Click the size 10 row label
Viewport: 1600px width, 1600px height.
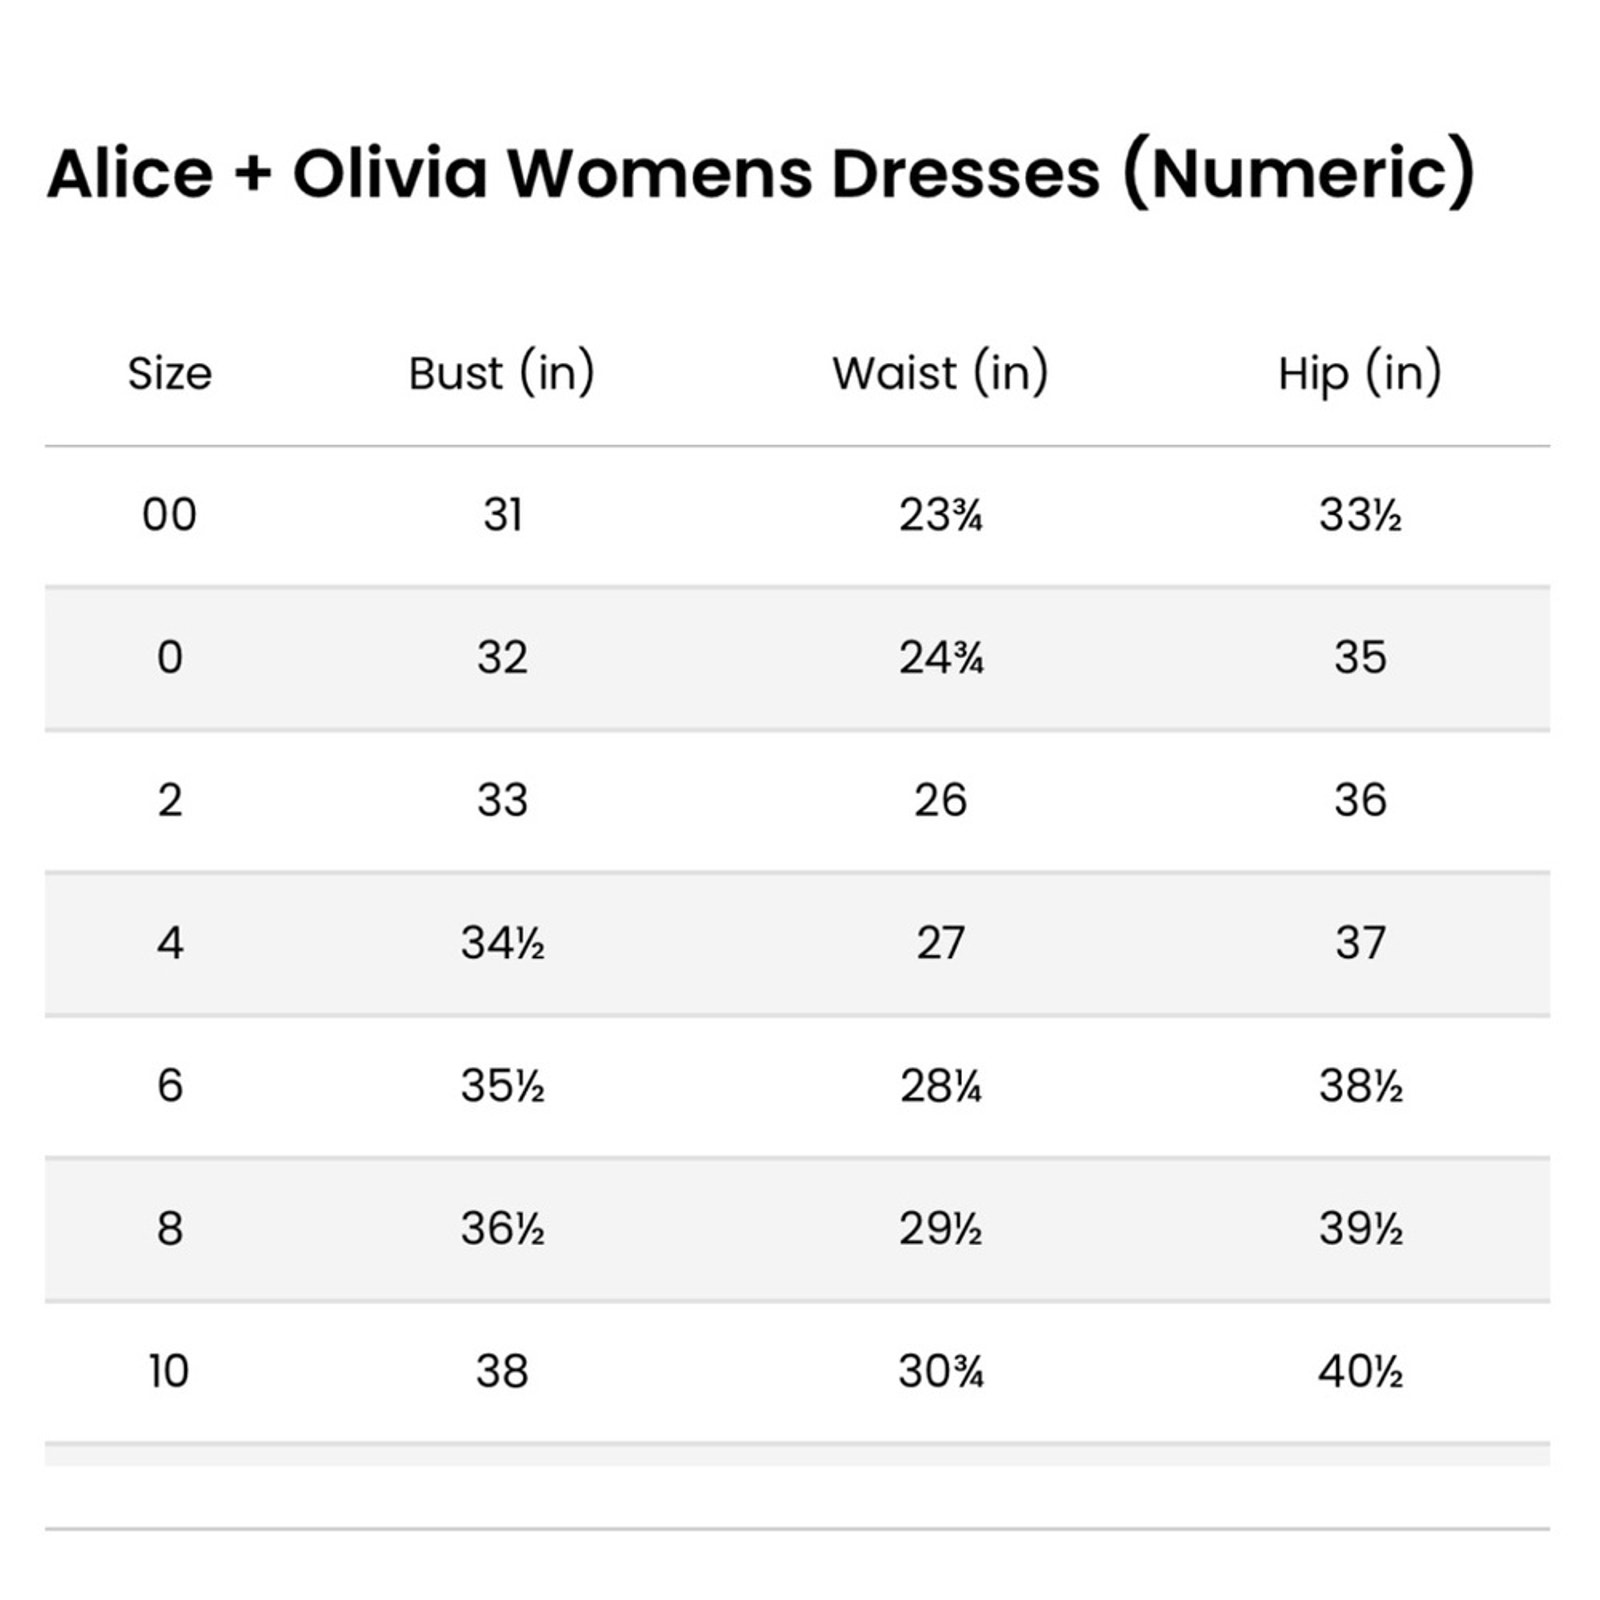[x=169, y=1371]
